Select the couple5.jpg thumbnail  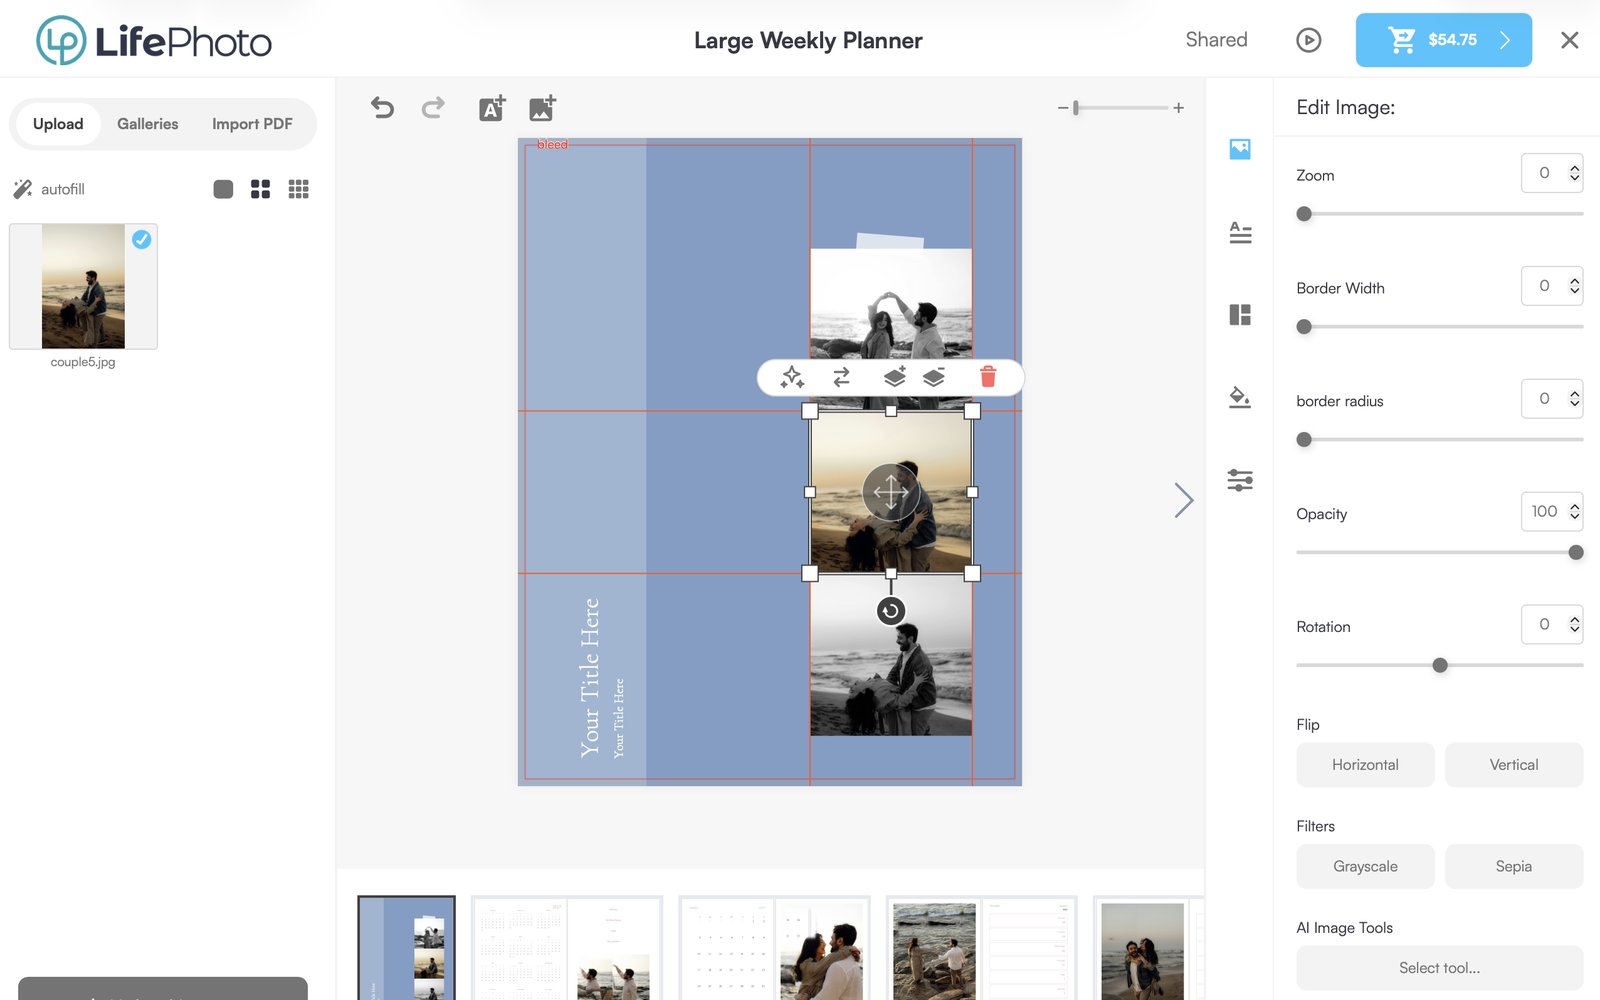[x=83, y=286]
